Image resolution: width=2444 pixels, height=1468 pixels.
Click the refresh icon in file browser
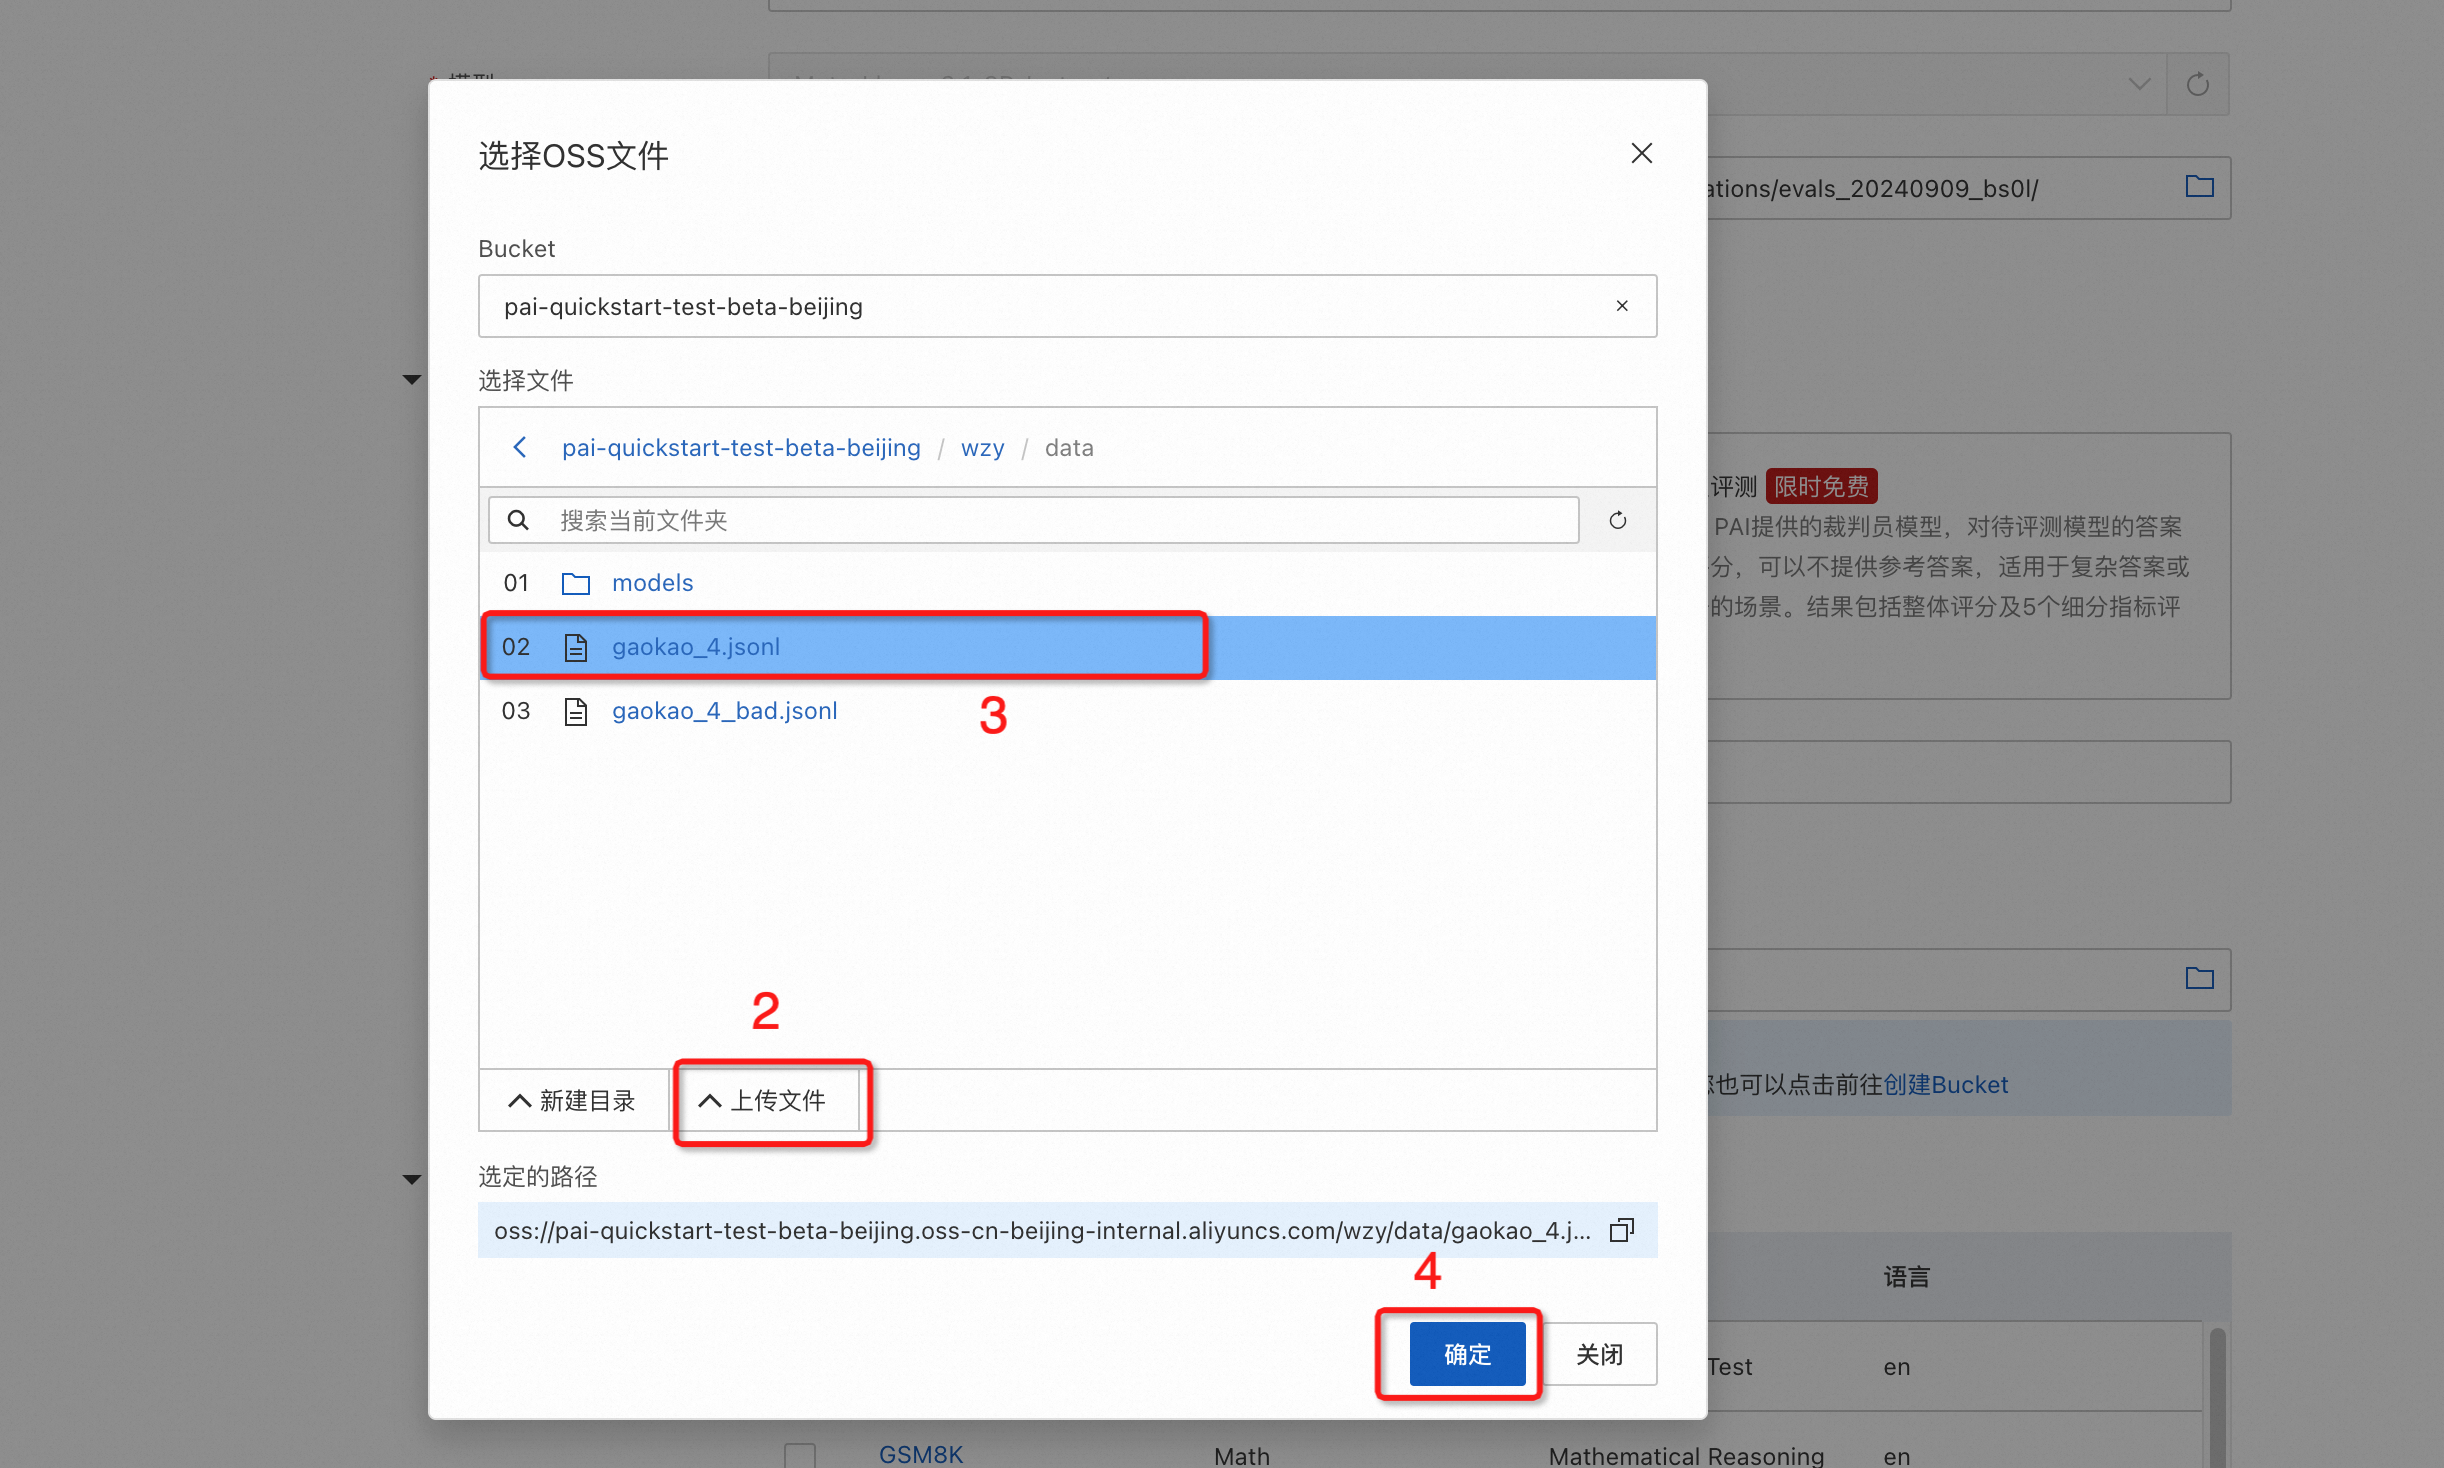point(1617,518)
